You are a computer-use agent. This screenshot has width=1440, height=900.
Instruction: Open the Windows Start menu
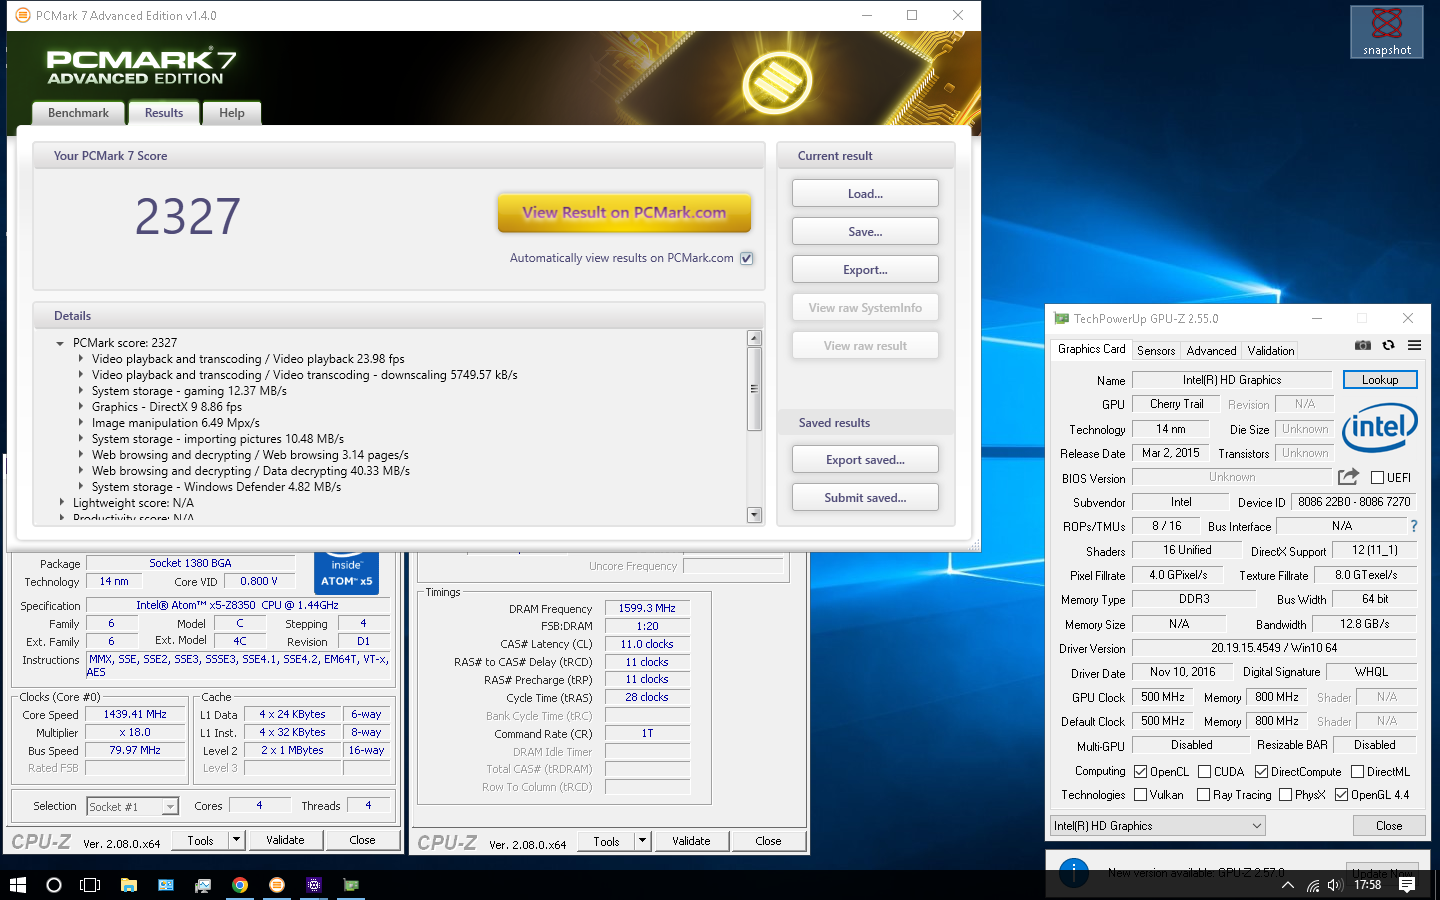[17, 885]
